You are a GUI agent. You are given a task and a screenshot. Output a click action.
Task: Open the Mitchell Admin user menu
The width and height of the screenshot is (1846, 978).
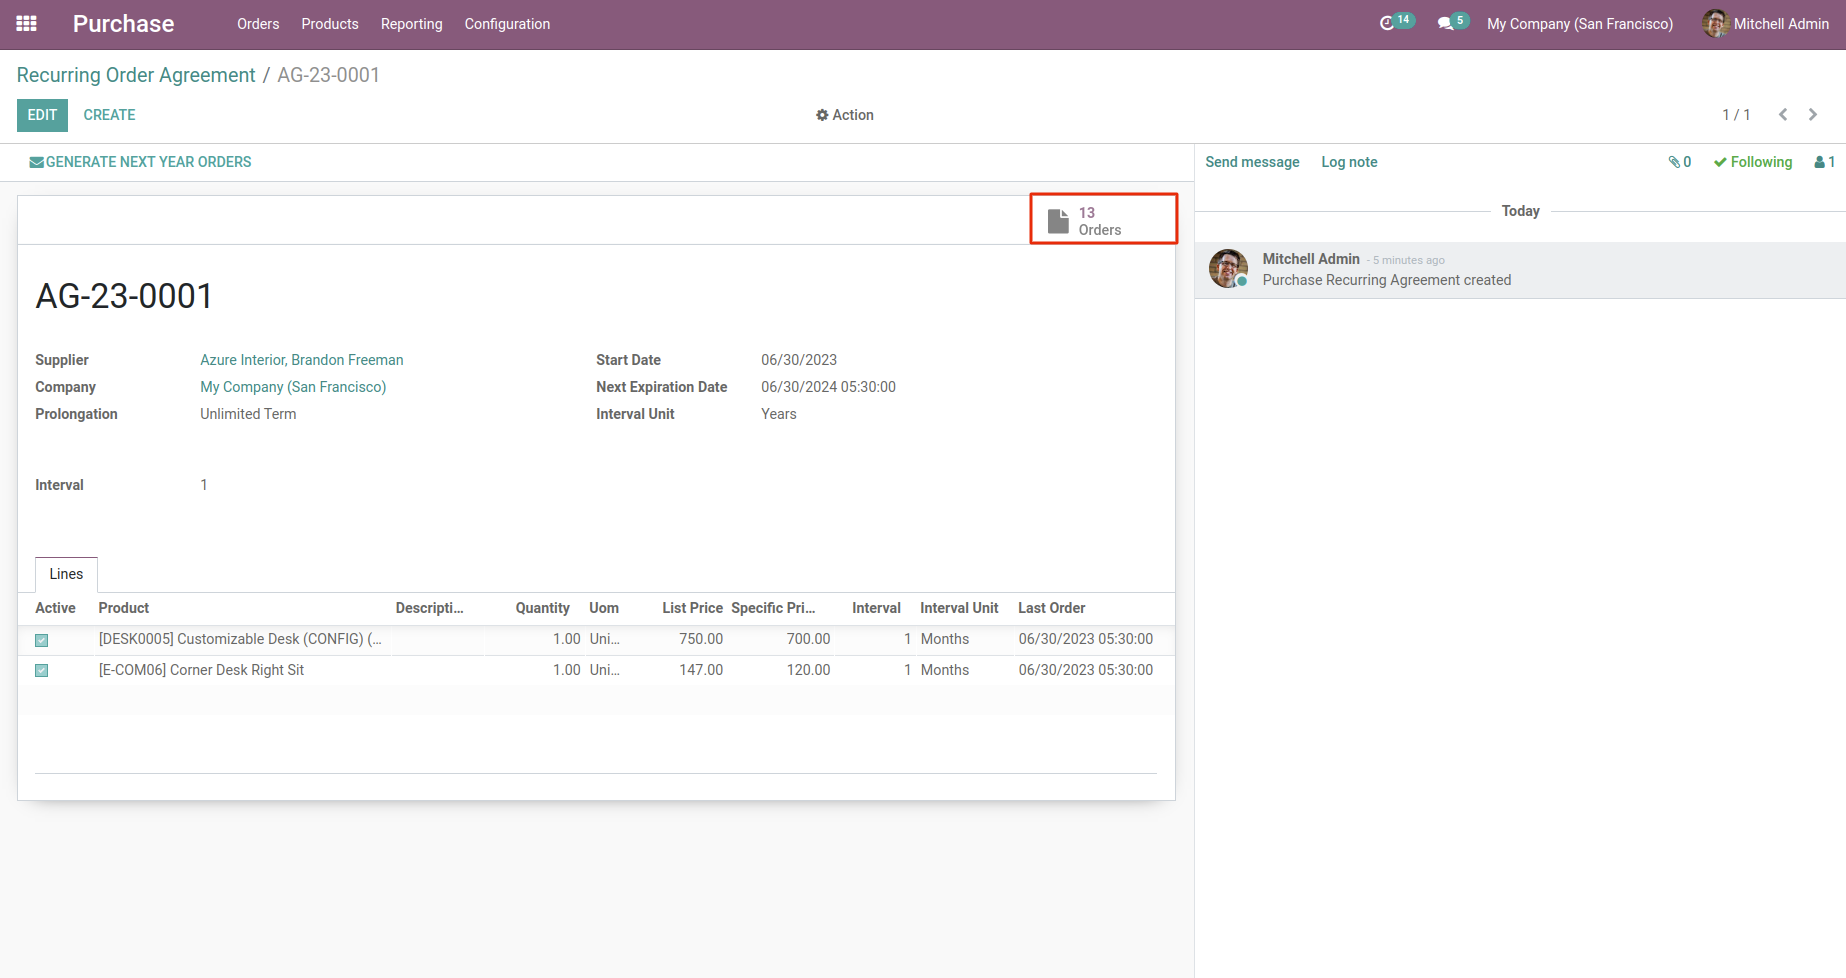[1766, 24]
